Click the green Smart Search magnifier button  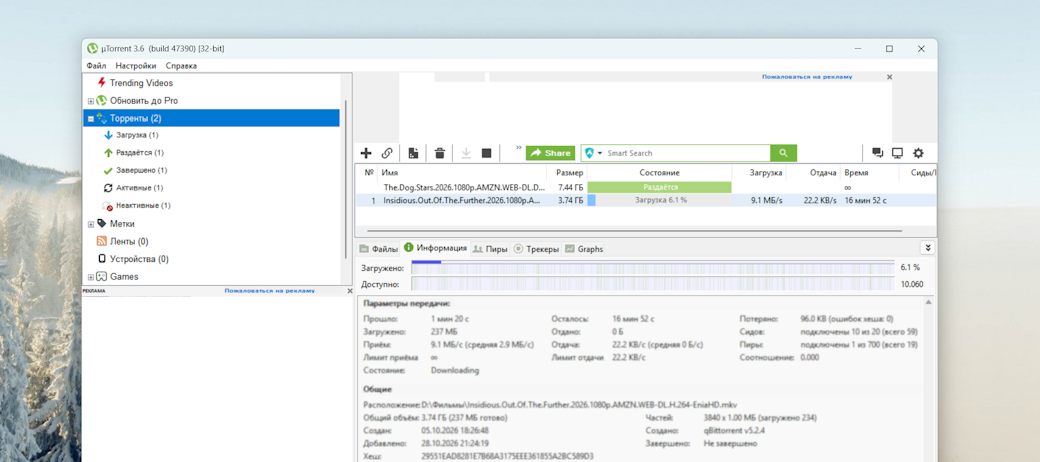(x=783, y=153)
